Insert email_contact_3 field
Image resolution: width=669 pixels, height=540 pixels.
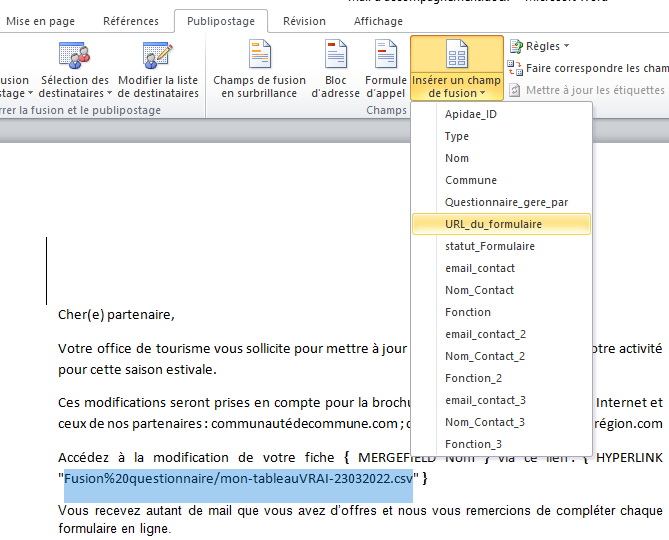[x=501, y=400]
